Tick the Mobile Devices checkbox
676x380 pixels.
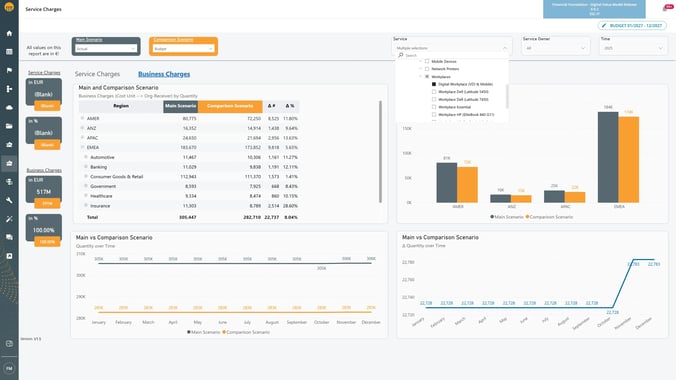(427, 61)
